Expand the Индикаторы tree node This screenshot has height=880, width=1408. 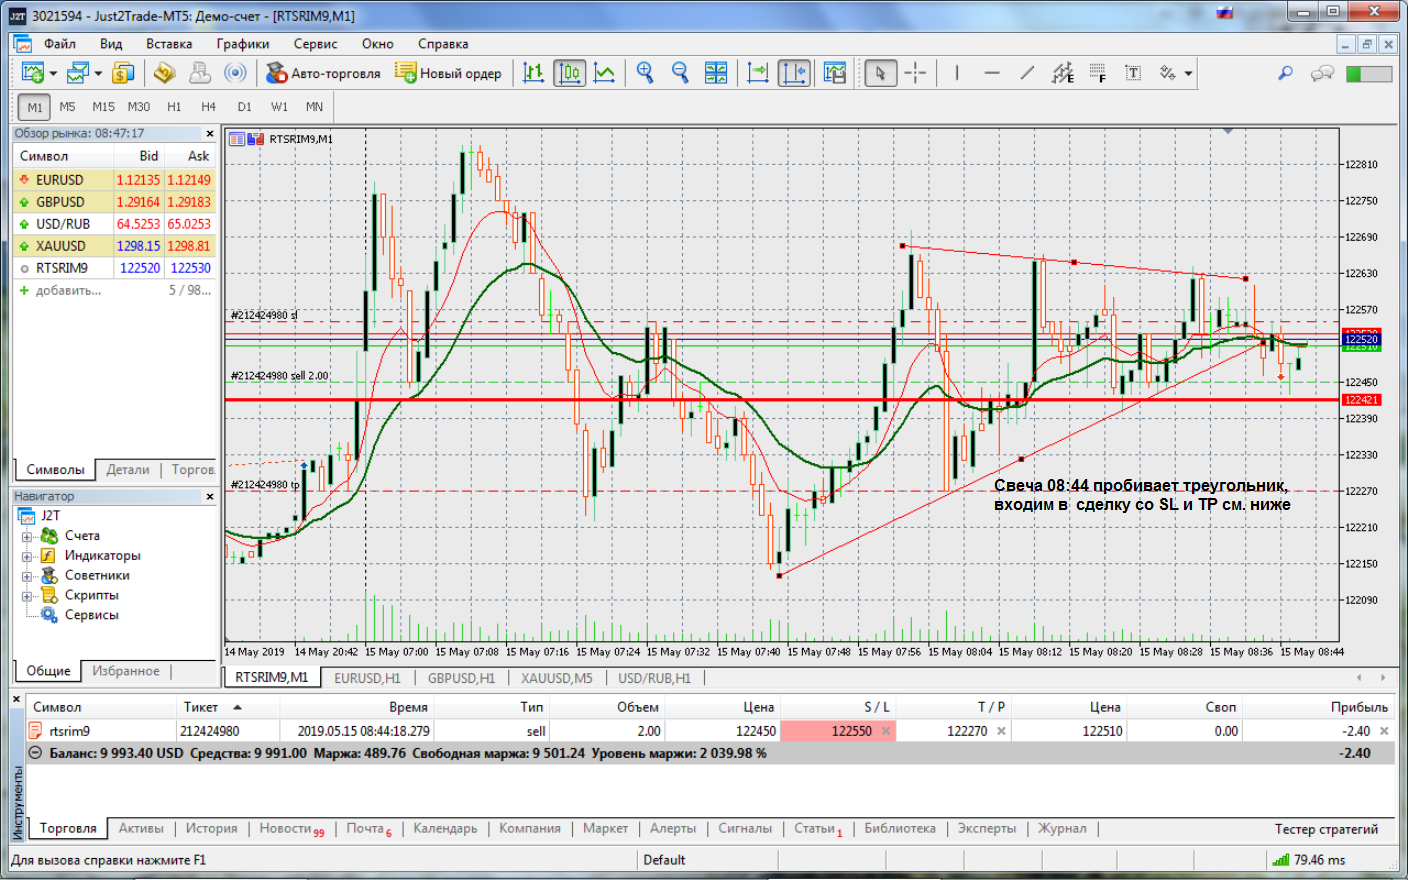point(27,556)
